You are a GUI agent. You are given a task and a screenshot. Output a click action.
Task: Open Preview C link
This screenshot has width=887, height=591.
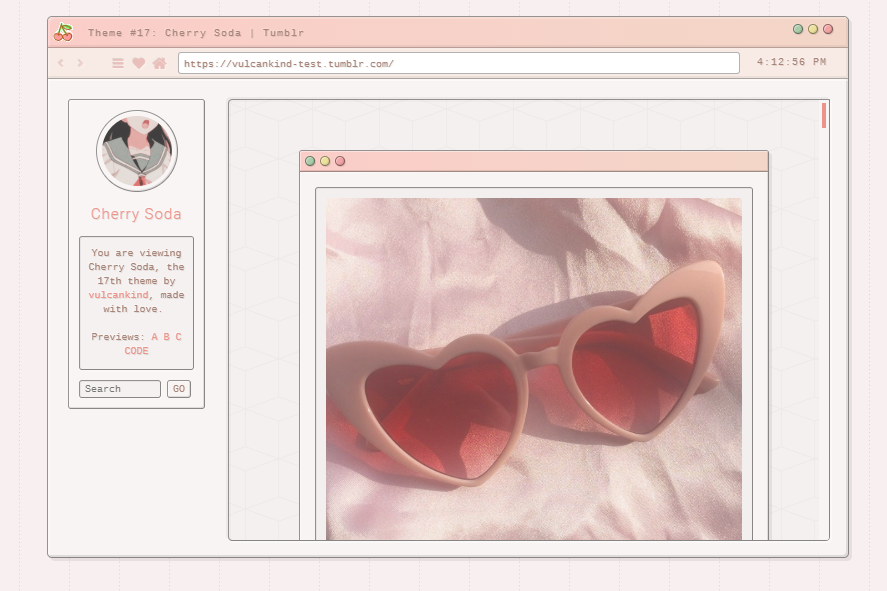point(179,337)
